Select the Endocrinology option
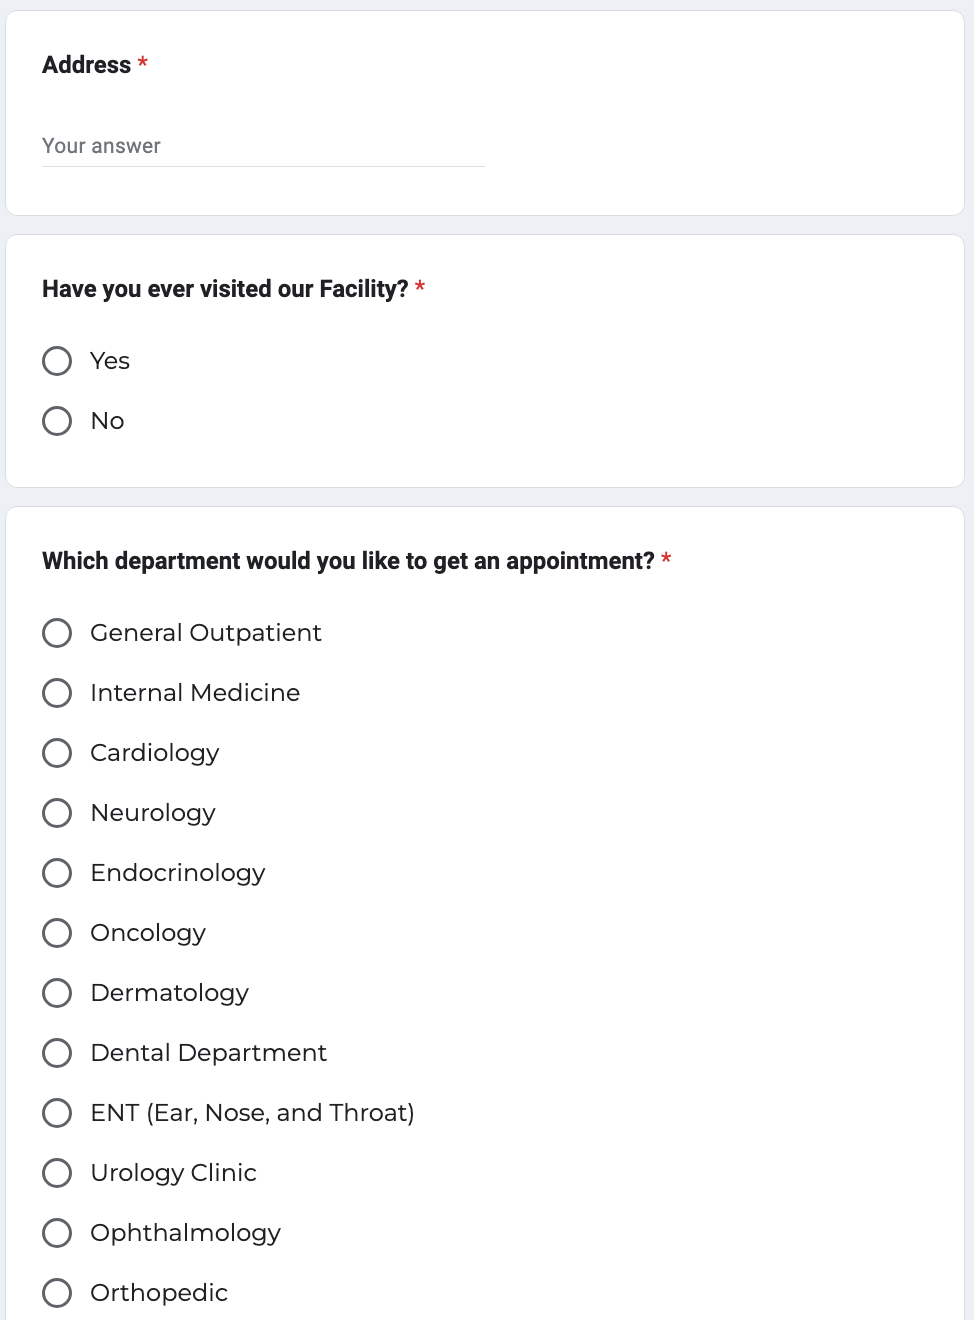Screen dimensions: 974x1320 [57, 873]
